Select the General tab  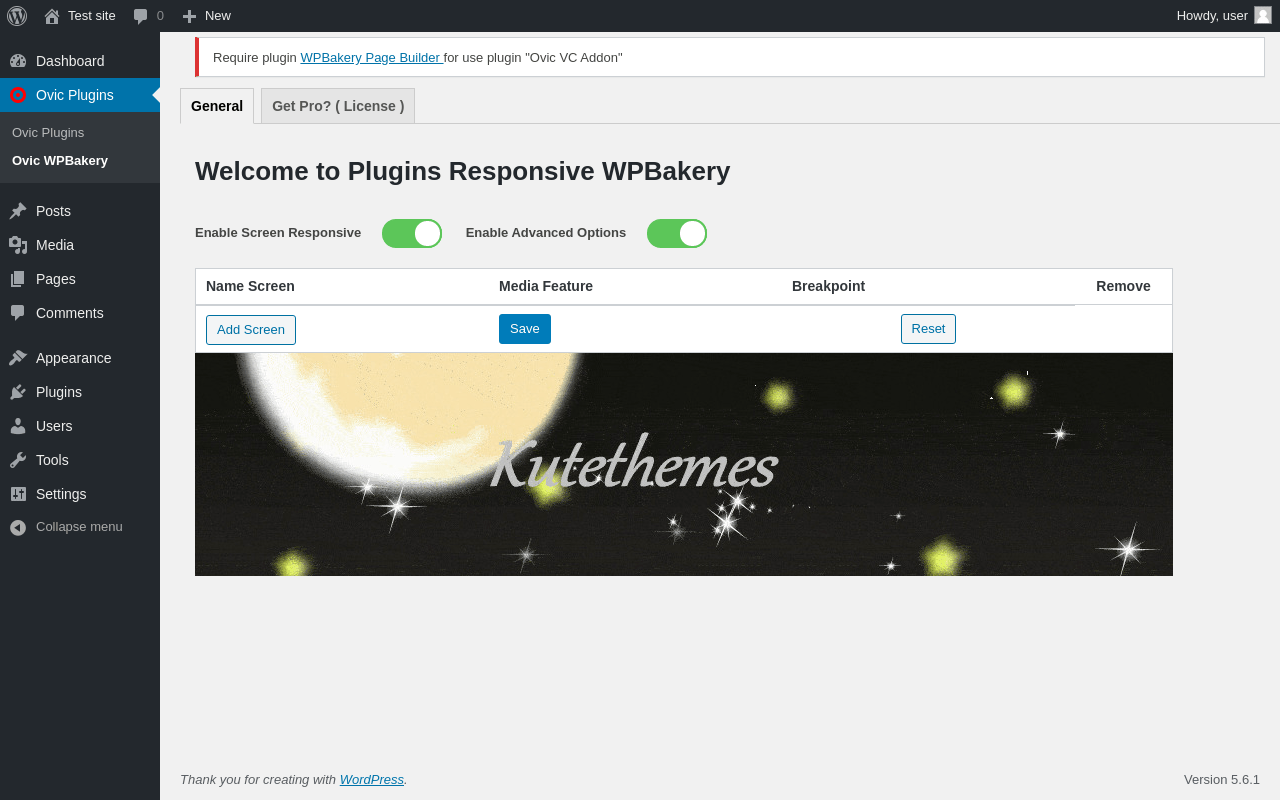click(x=217, y=106)
